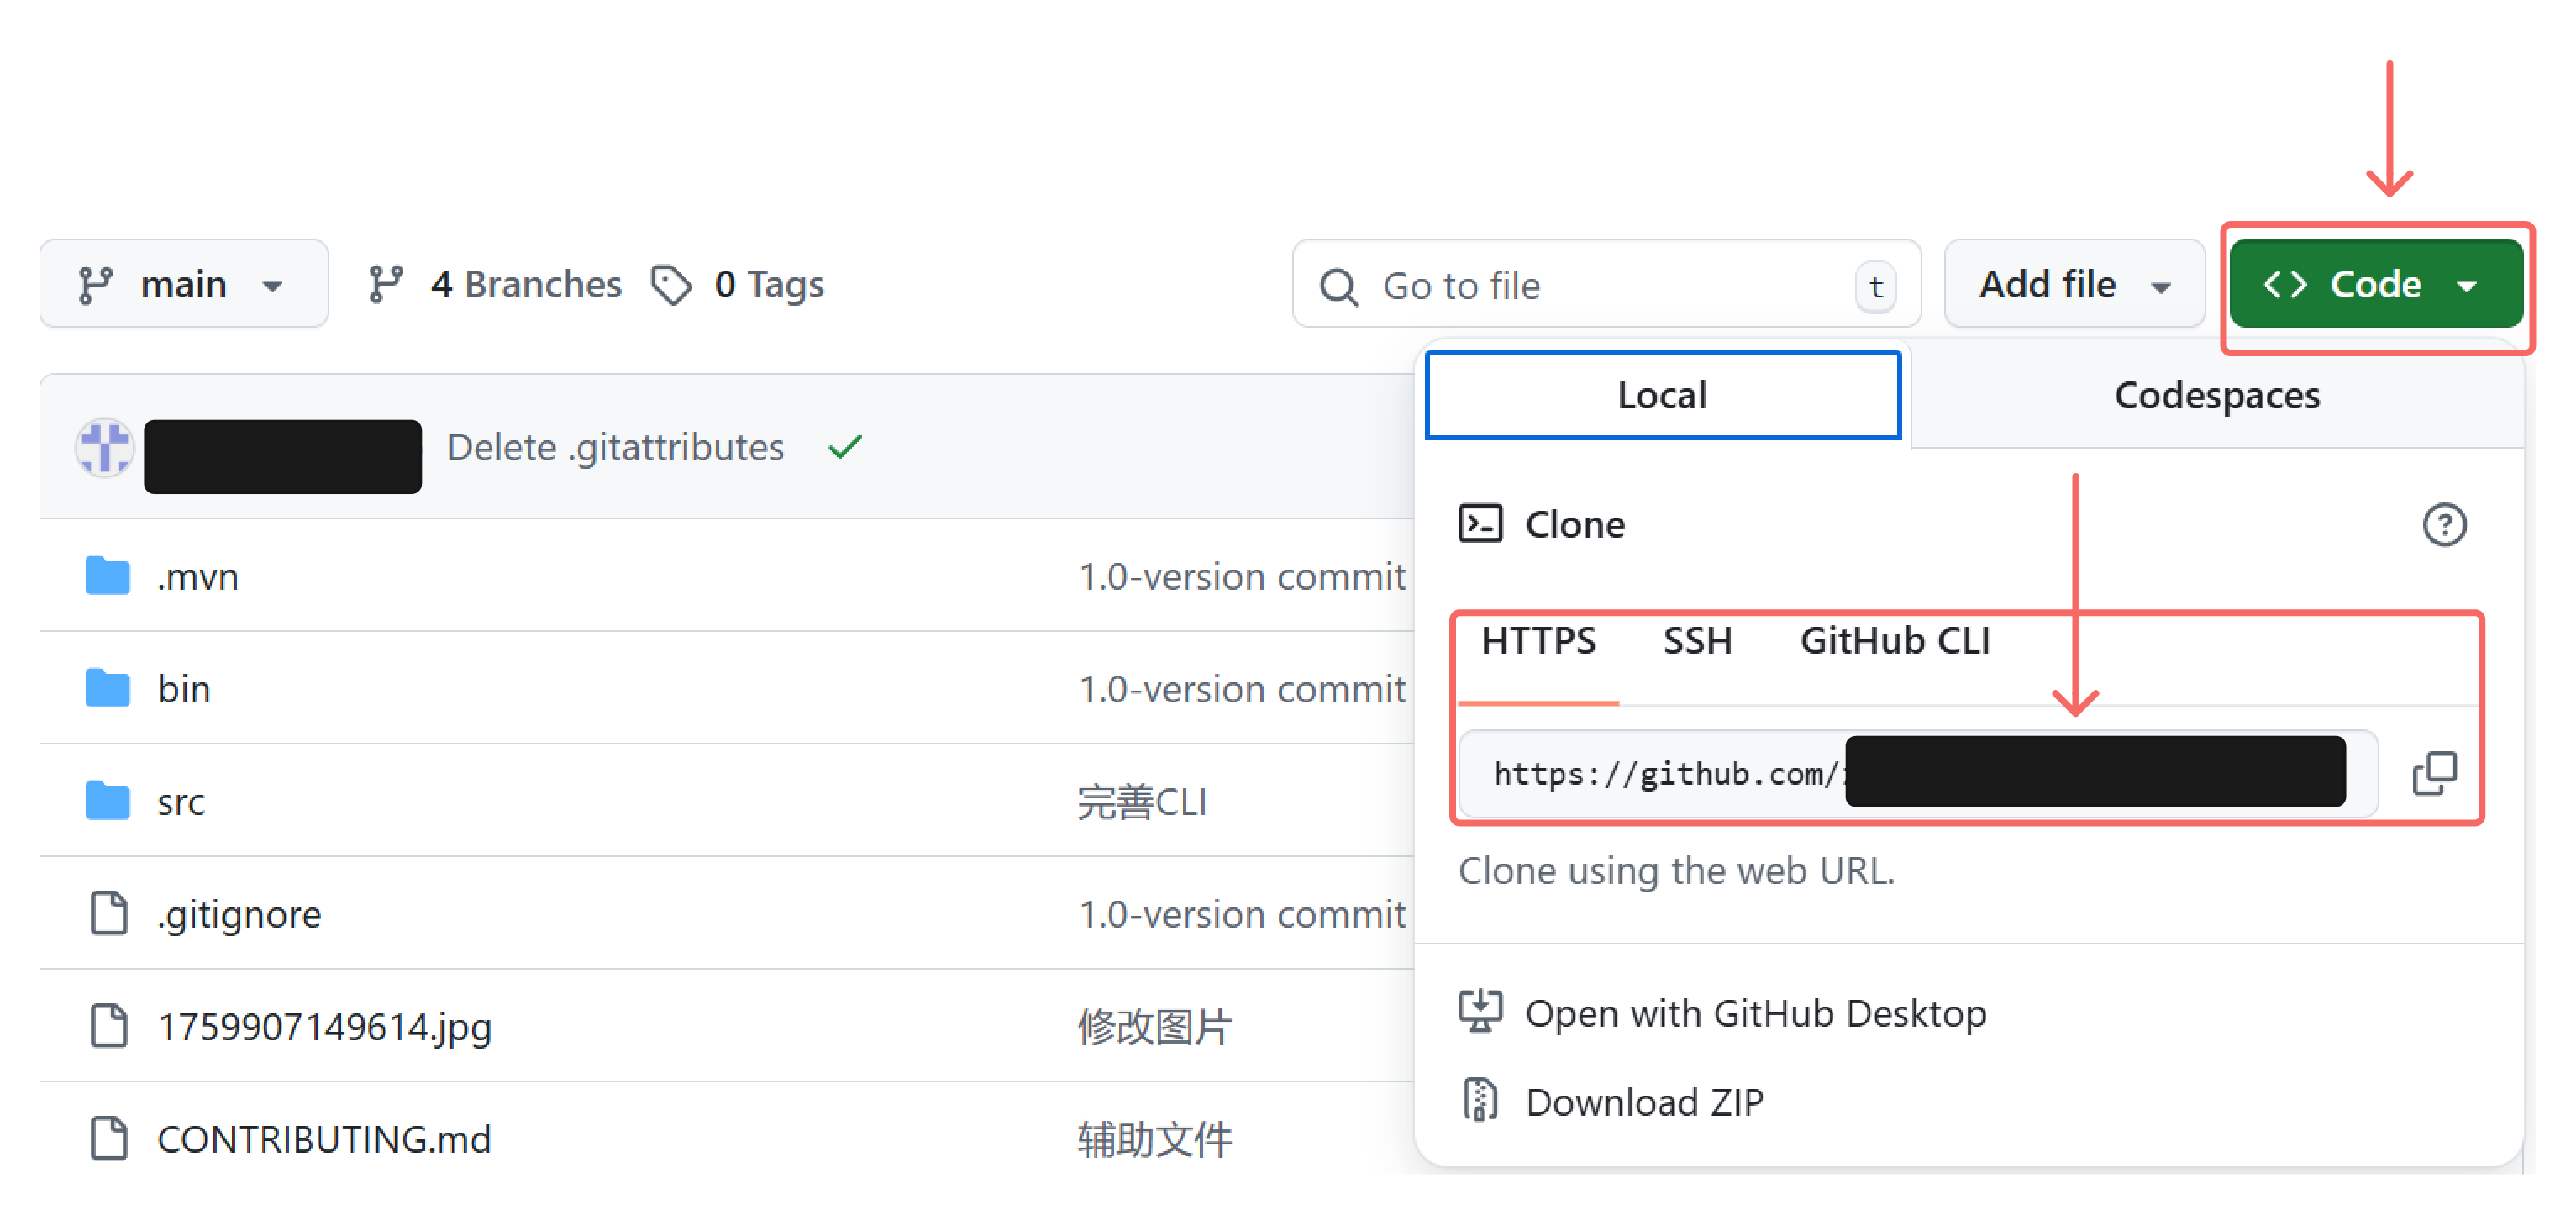Select the GitHub CLI tab
Image resolution: width=2576 pixels, height=1215 pixels.
coord(1893,641)
